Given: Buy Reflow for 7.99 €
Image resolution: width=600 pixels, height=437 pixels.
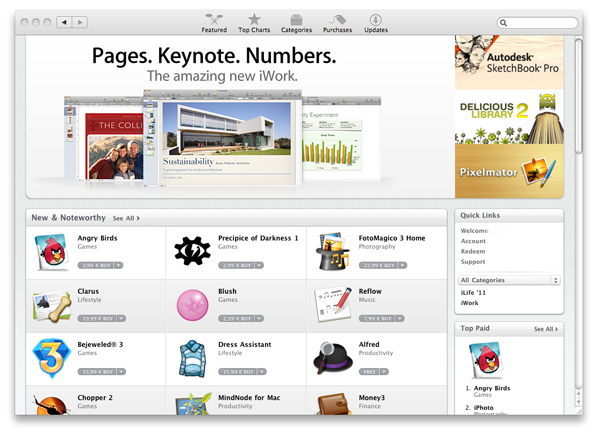Looking at the screenshot, I should [x=377, y=318].
